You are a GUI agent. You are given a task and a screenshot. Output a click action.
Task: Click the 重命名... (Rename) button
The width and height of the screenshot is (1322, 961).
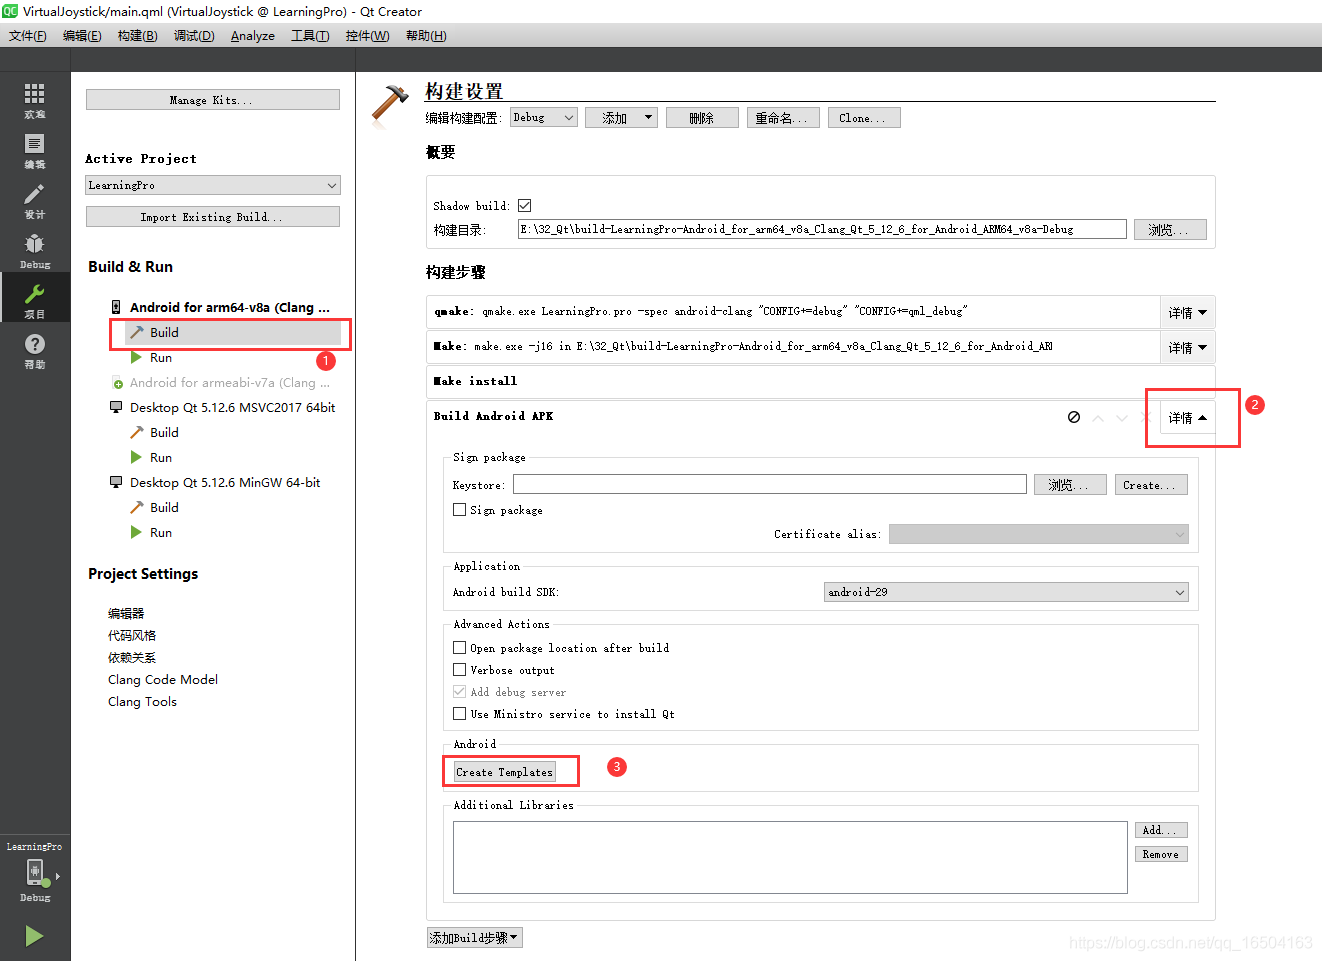pyautogui.click(x=783, y=117)
